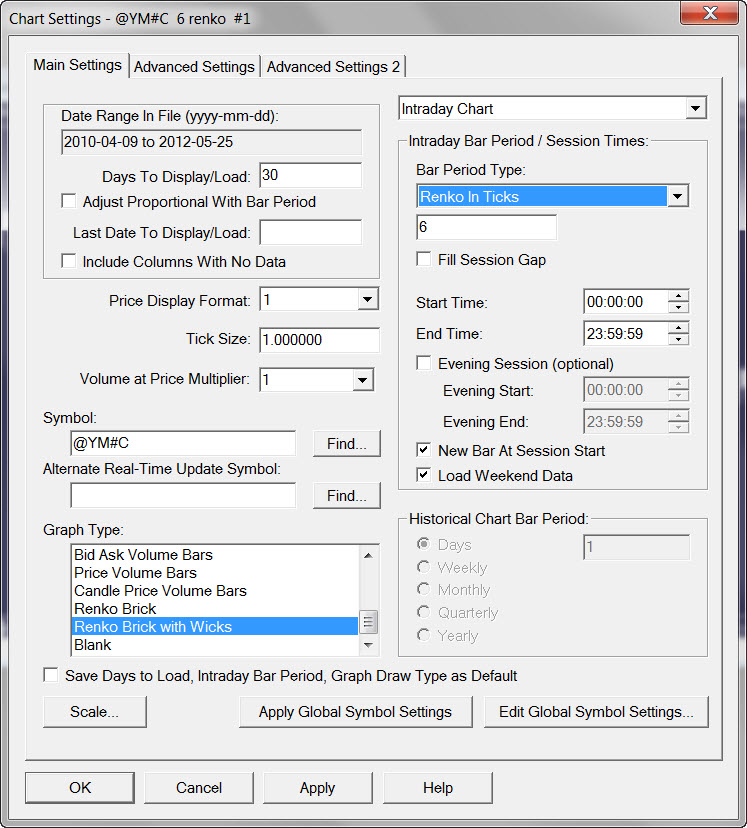Click Graph Type list scroll down arrow
Image resolution: width=747 pixels, height=828 pixels.
368,645
